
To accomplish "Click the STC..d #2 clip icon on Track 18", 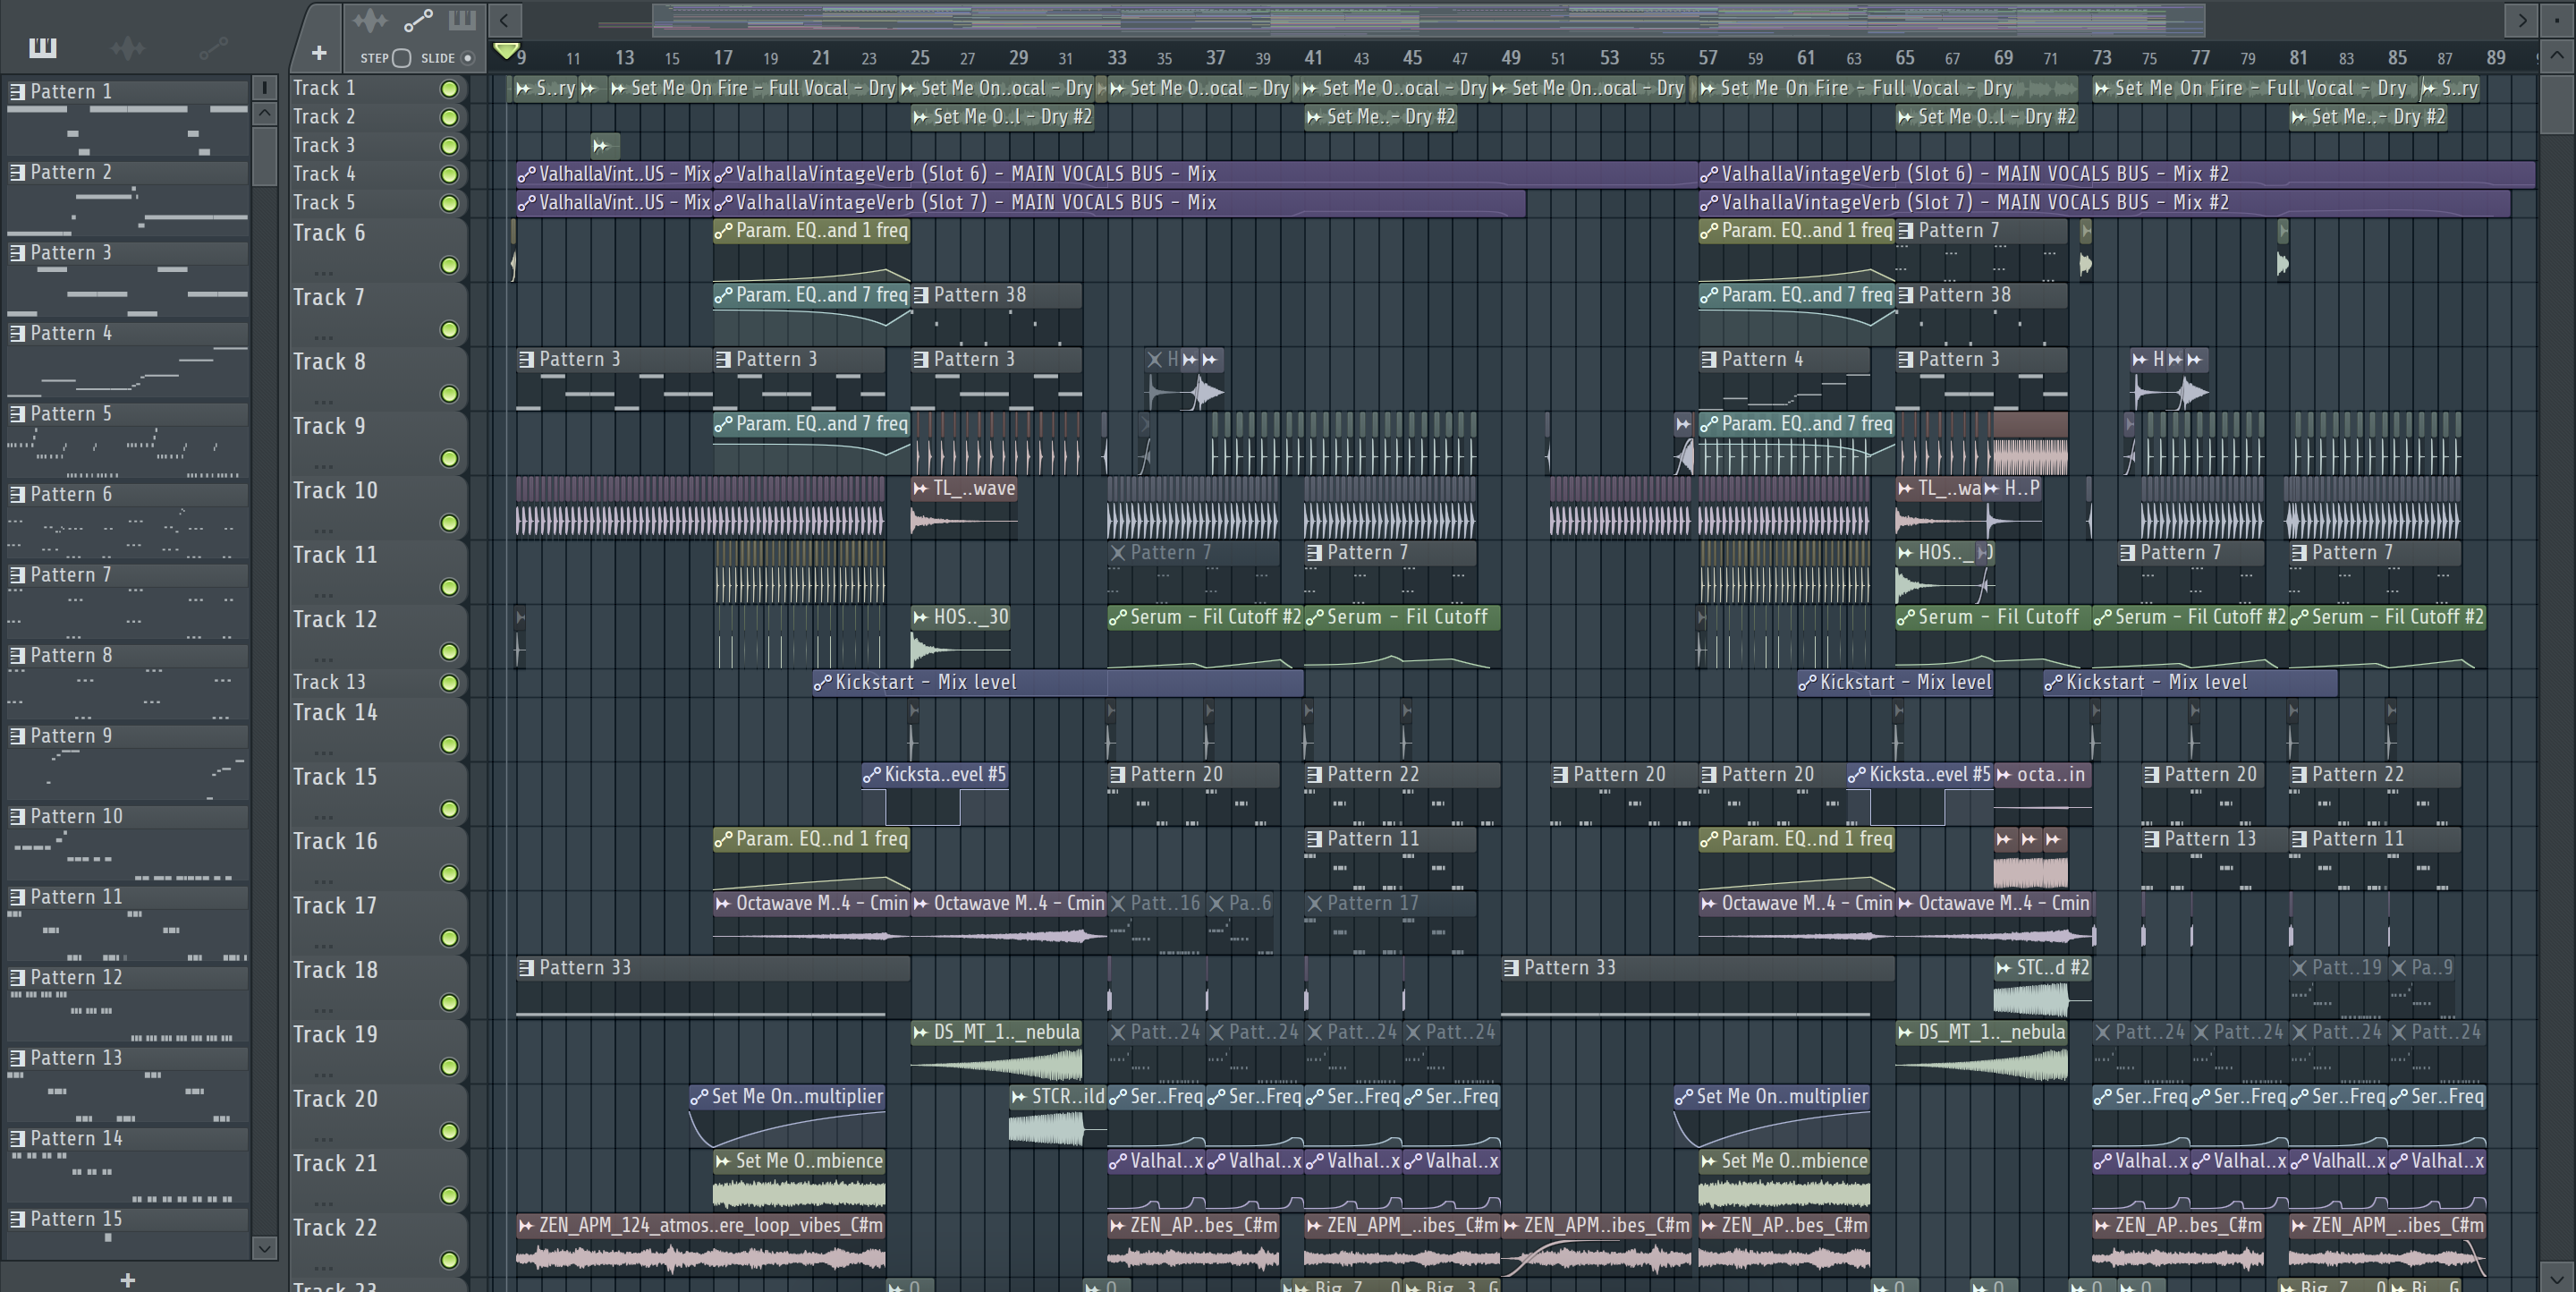I will 2004,967.
